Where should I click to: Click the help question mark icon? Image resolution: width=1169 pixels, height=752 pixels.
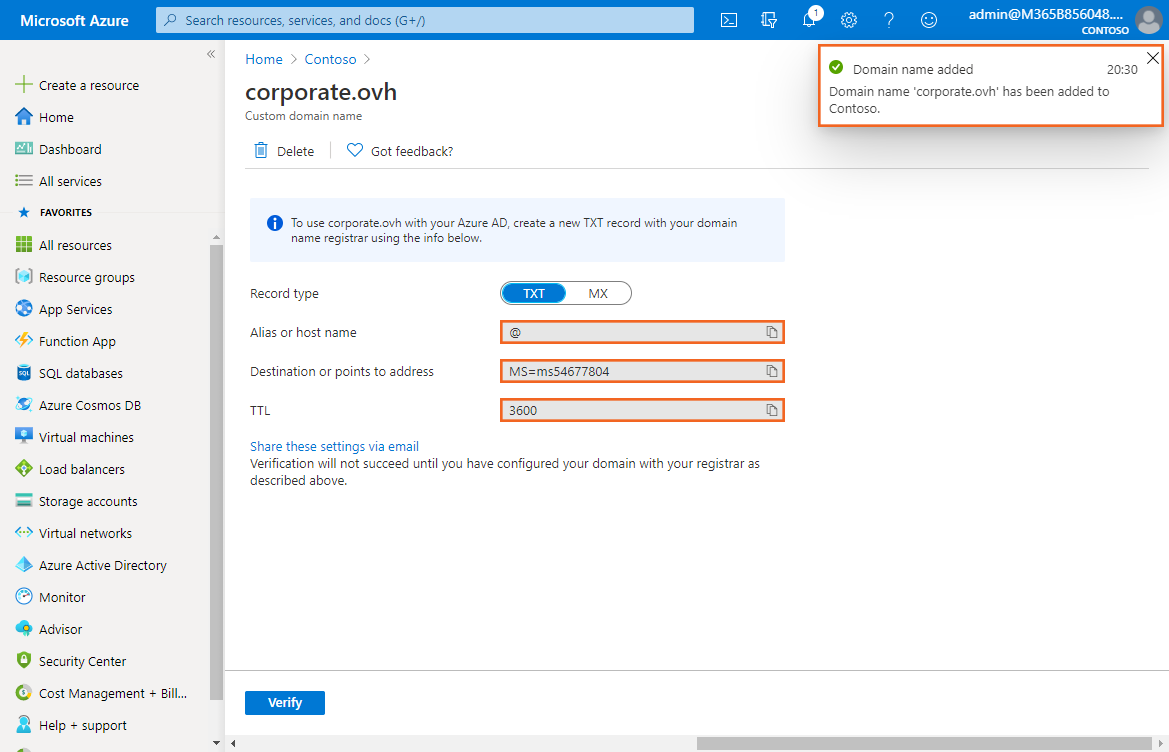click(x=889, y=20)
